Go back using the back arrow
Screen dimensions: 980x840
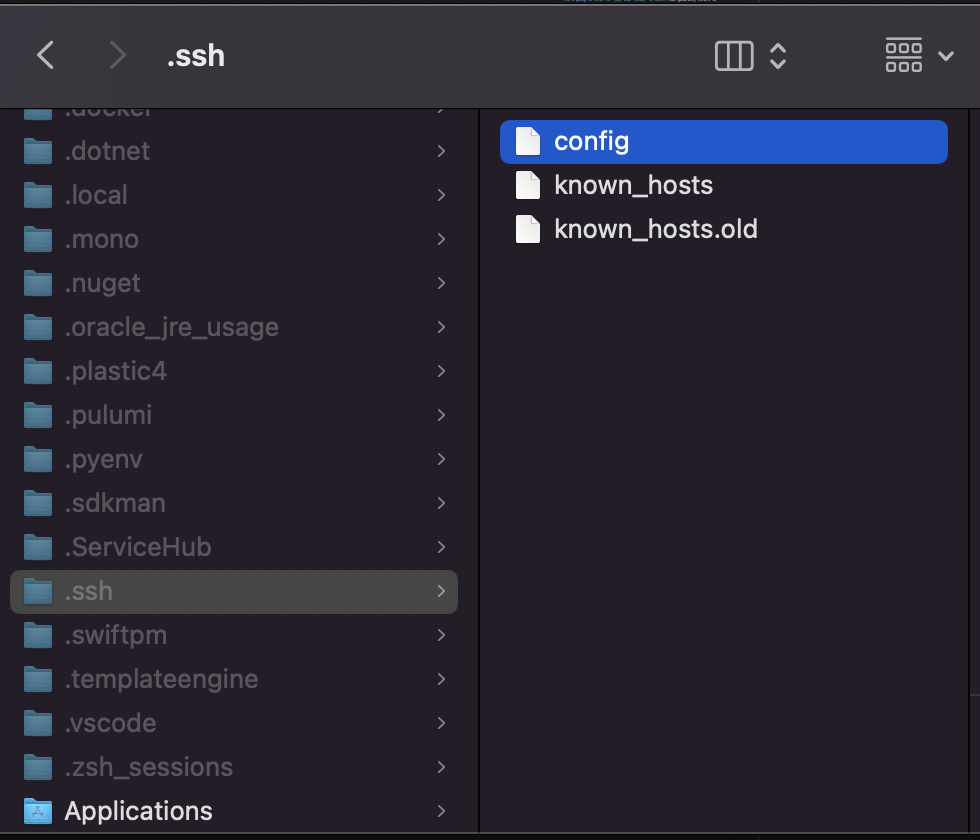45,56
